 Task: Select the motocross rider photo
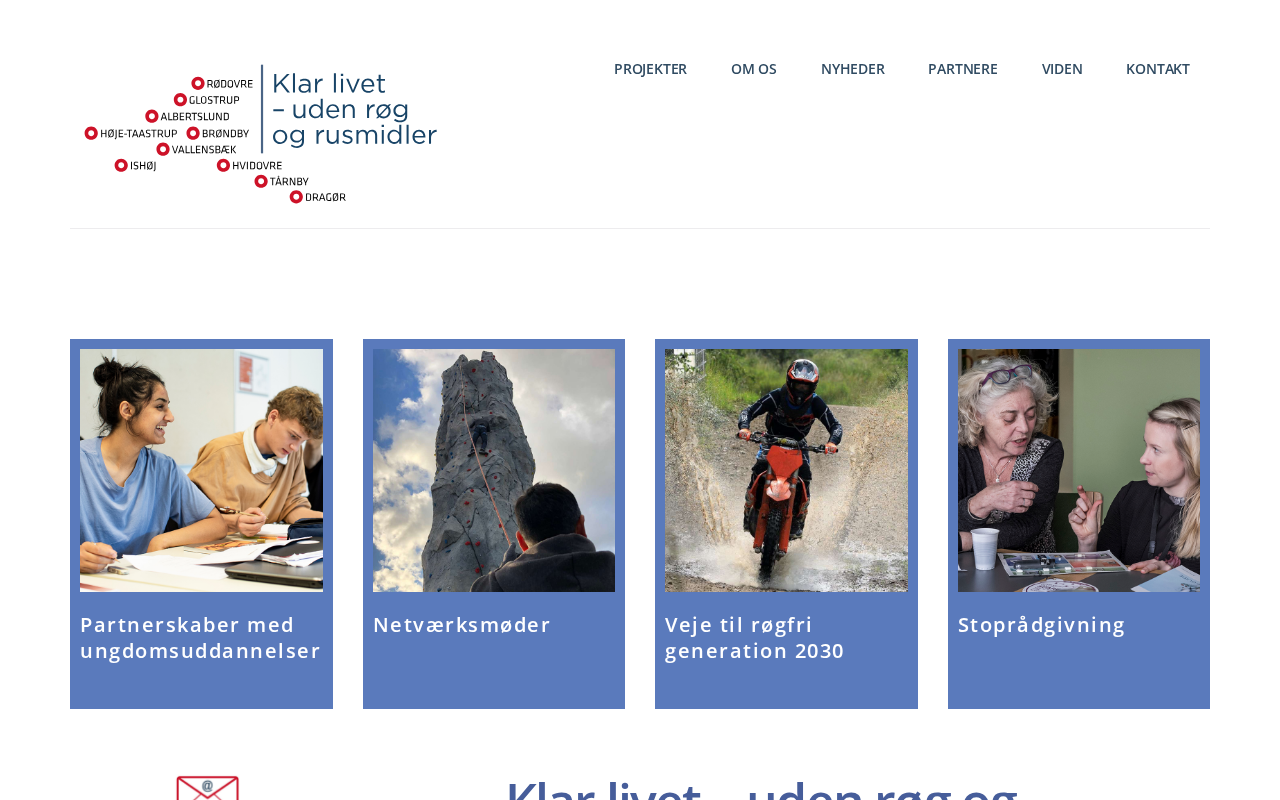(x=786, y=470)
